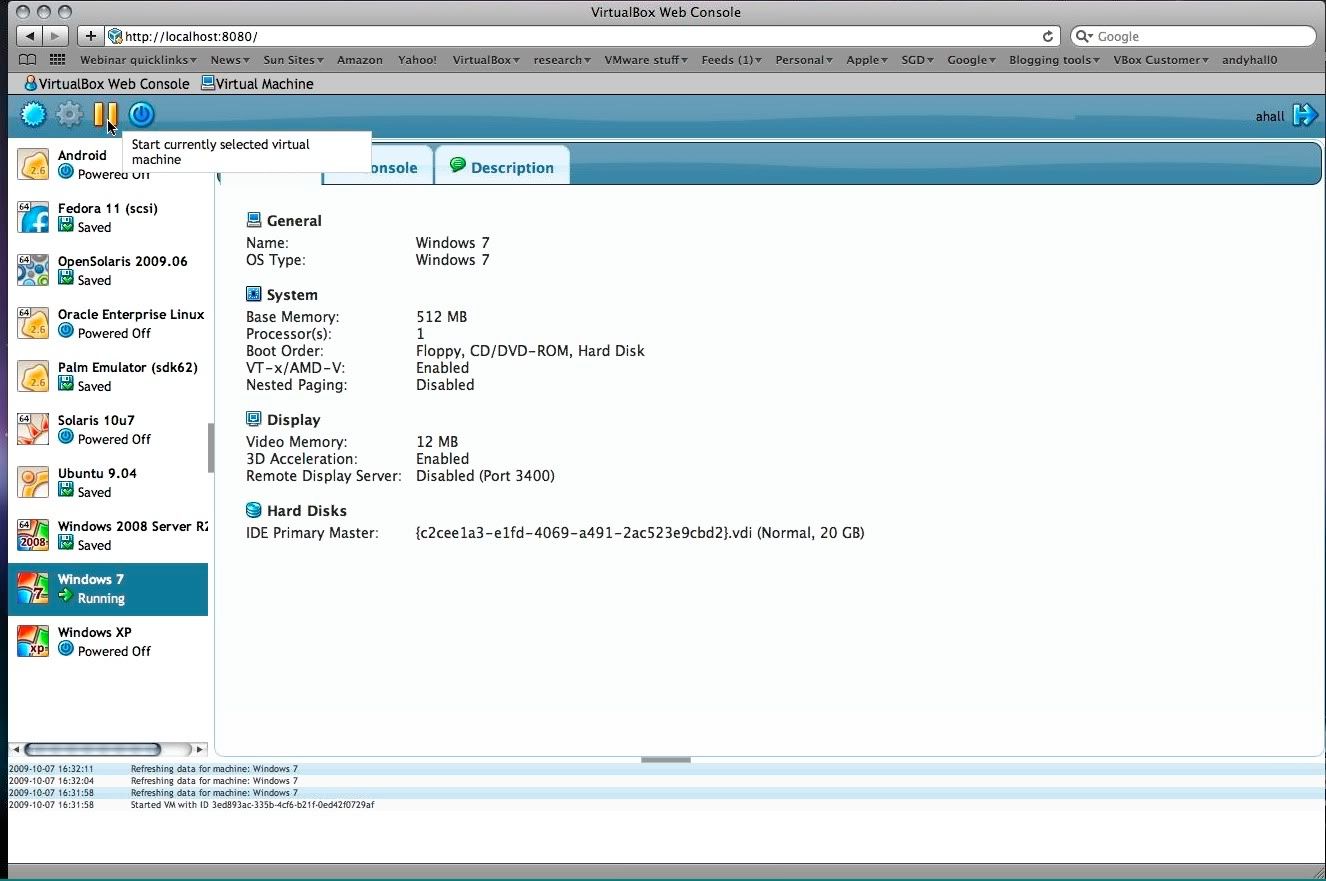Click the Windows 2008 Server OS icon

point(33,535)
